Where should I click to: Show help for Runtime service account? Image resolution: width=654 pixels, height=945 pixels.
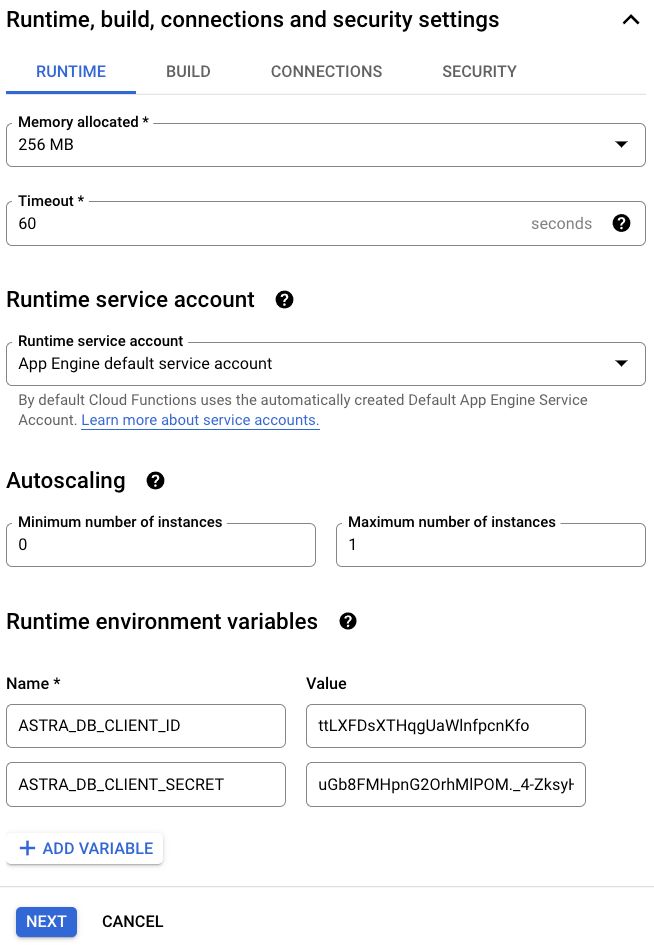point(285,300)
